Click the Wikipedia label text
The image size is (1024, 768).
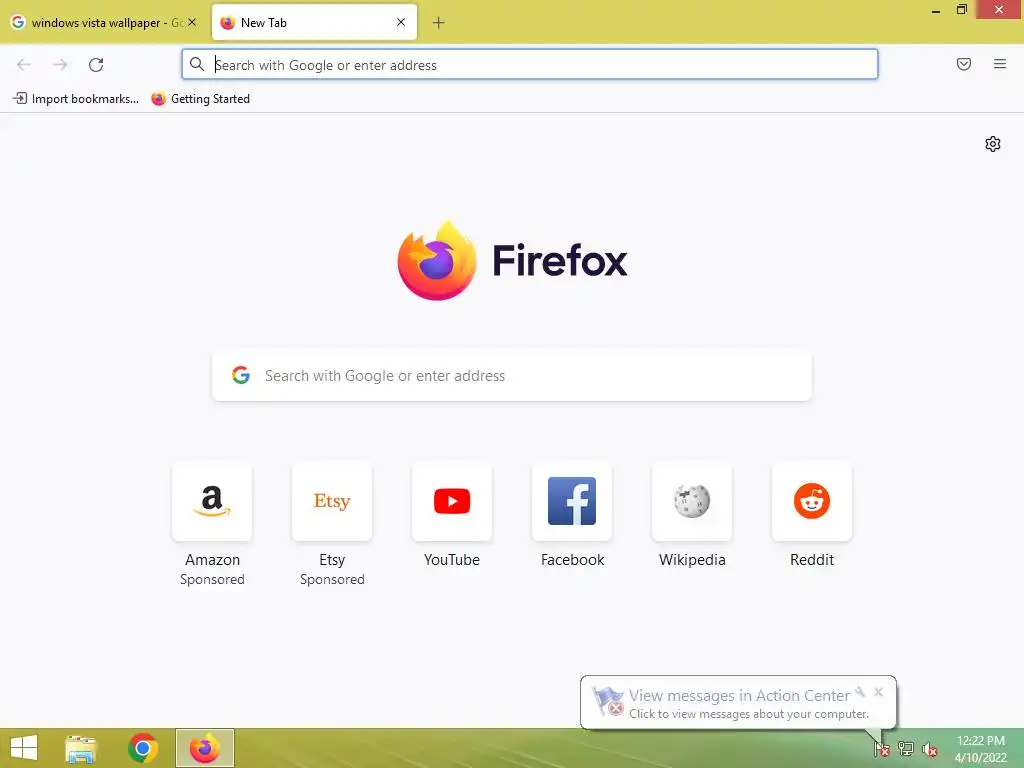(692, 560)
